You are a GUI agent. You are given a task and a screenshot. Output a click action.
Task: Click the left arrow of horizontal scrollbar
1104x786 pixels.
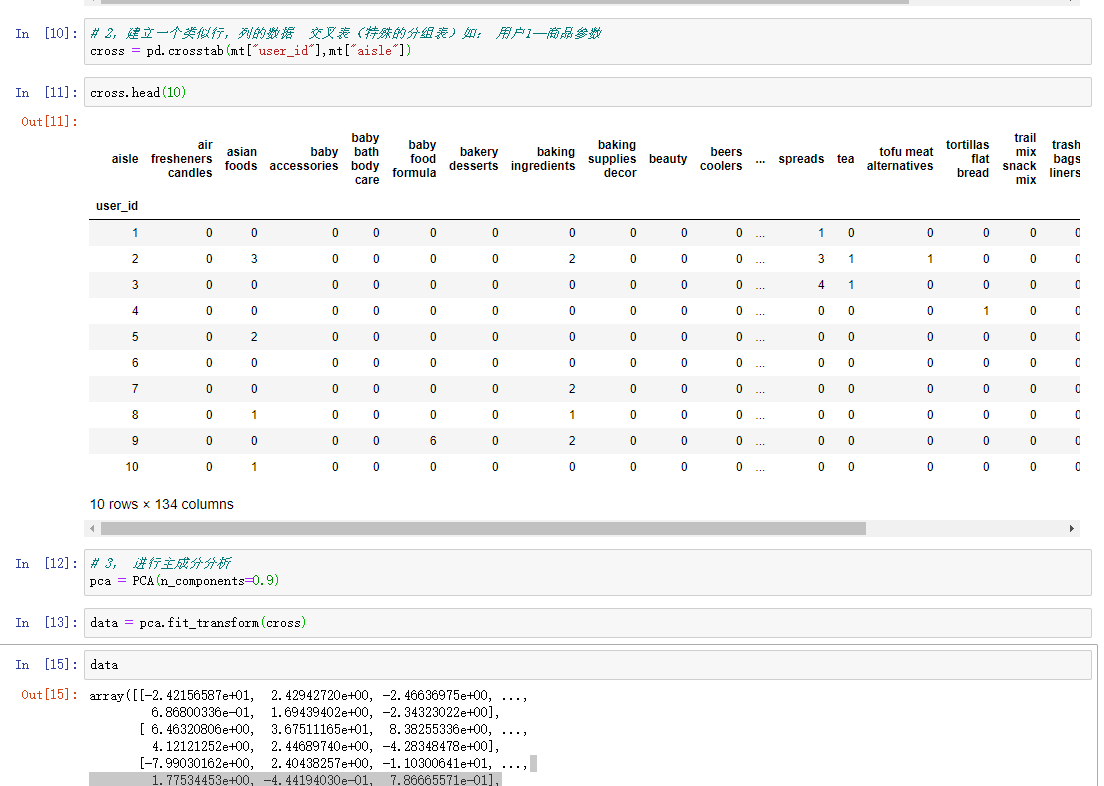coord(92,528)
